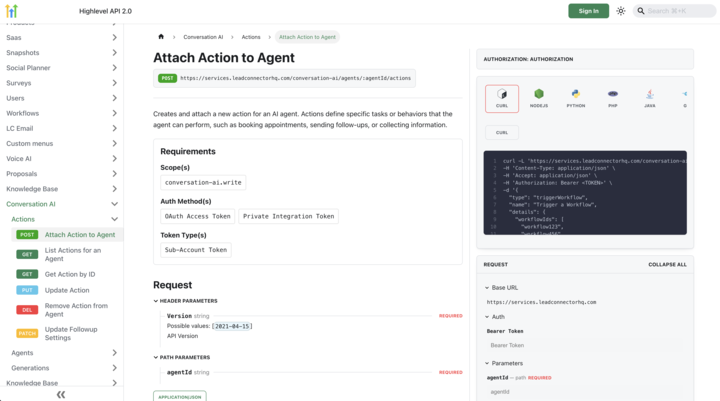Click Collapse All in Request panel

tap(667, 265)
